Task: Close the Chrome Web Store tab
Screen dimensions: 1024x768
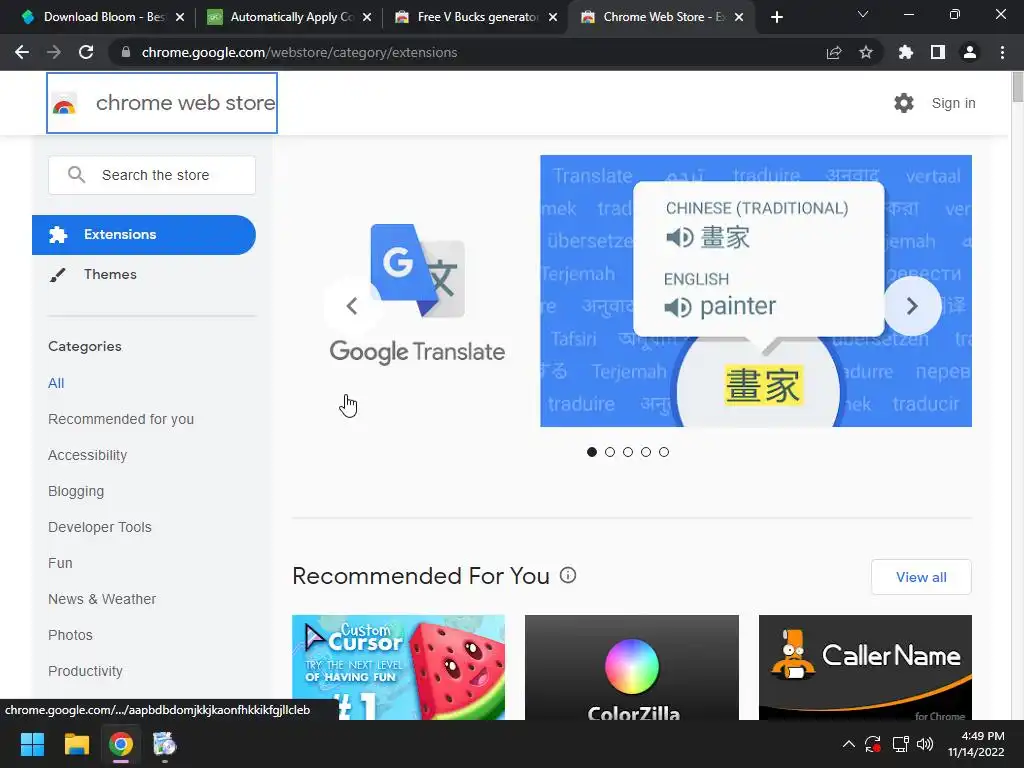Action: click(739, 17)
